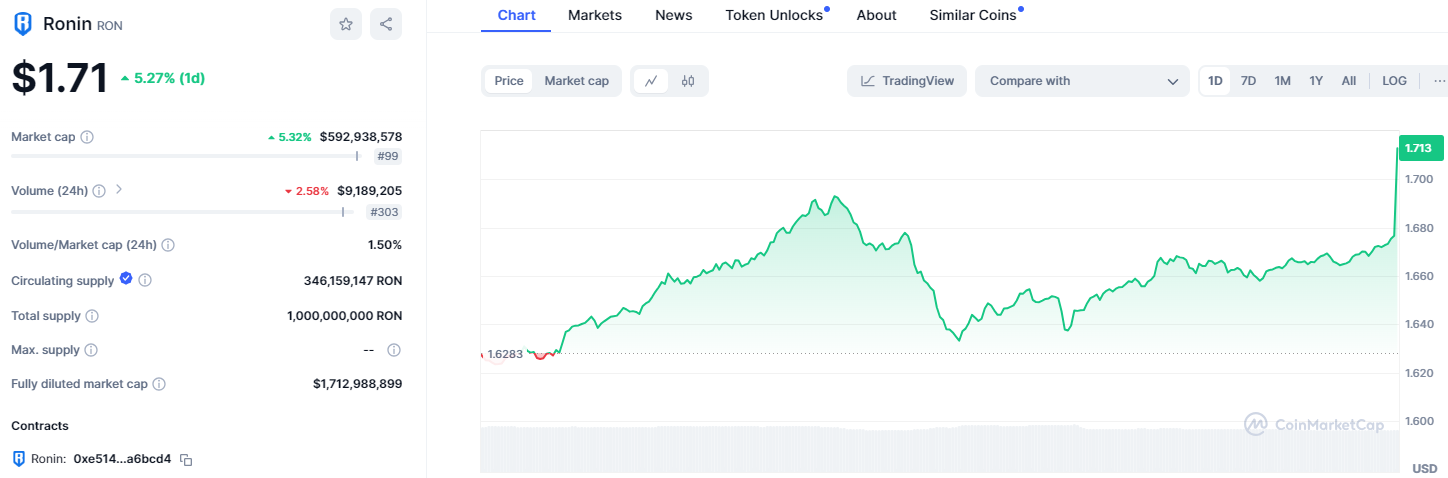Open the three-dot more chart options
The image size is (1448, 478).
click(1439, 81)
